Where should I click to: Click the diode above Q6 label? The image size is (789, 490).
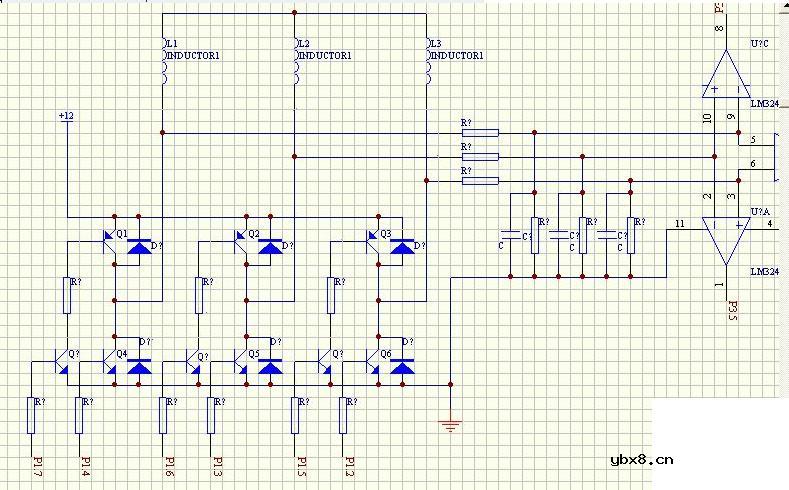pos(403,368)
